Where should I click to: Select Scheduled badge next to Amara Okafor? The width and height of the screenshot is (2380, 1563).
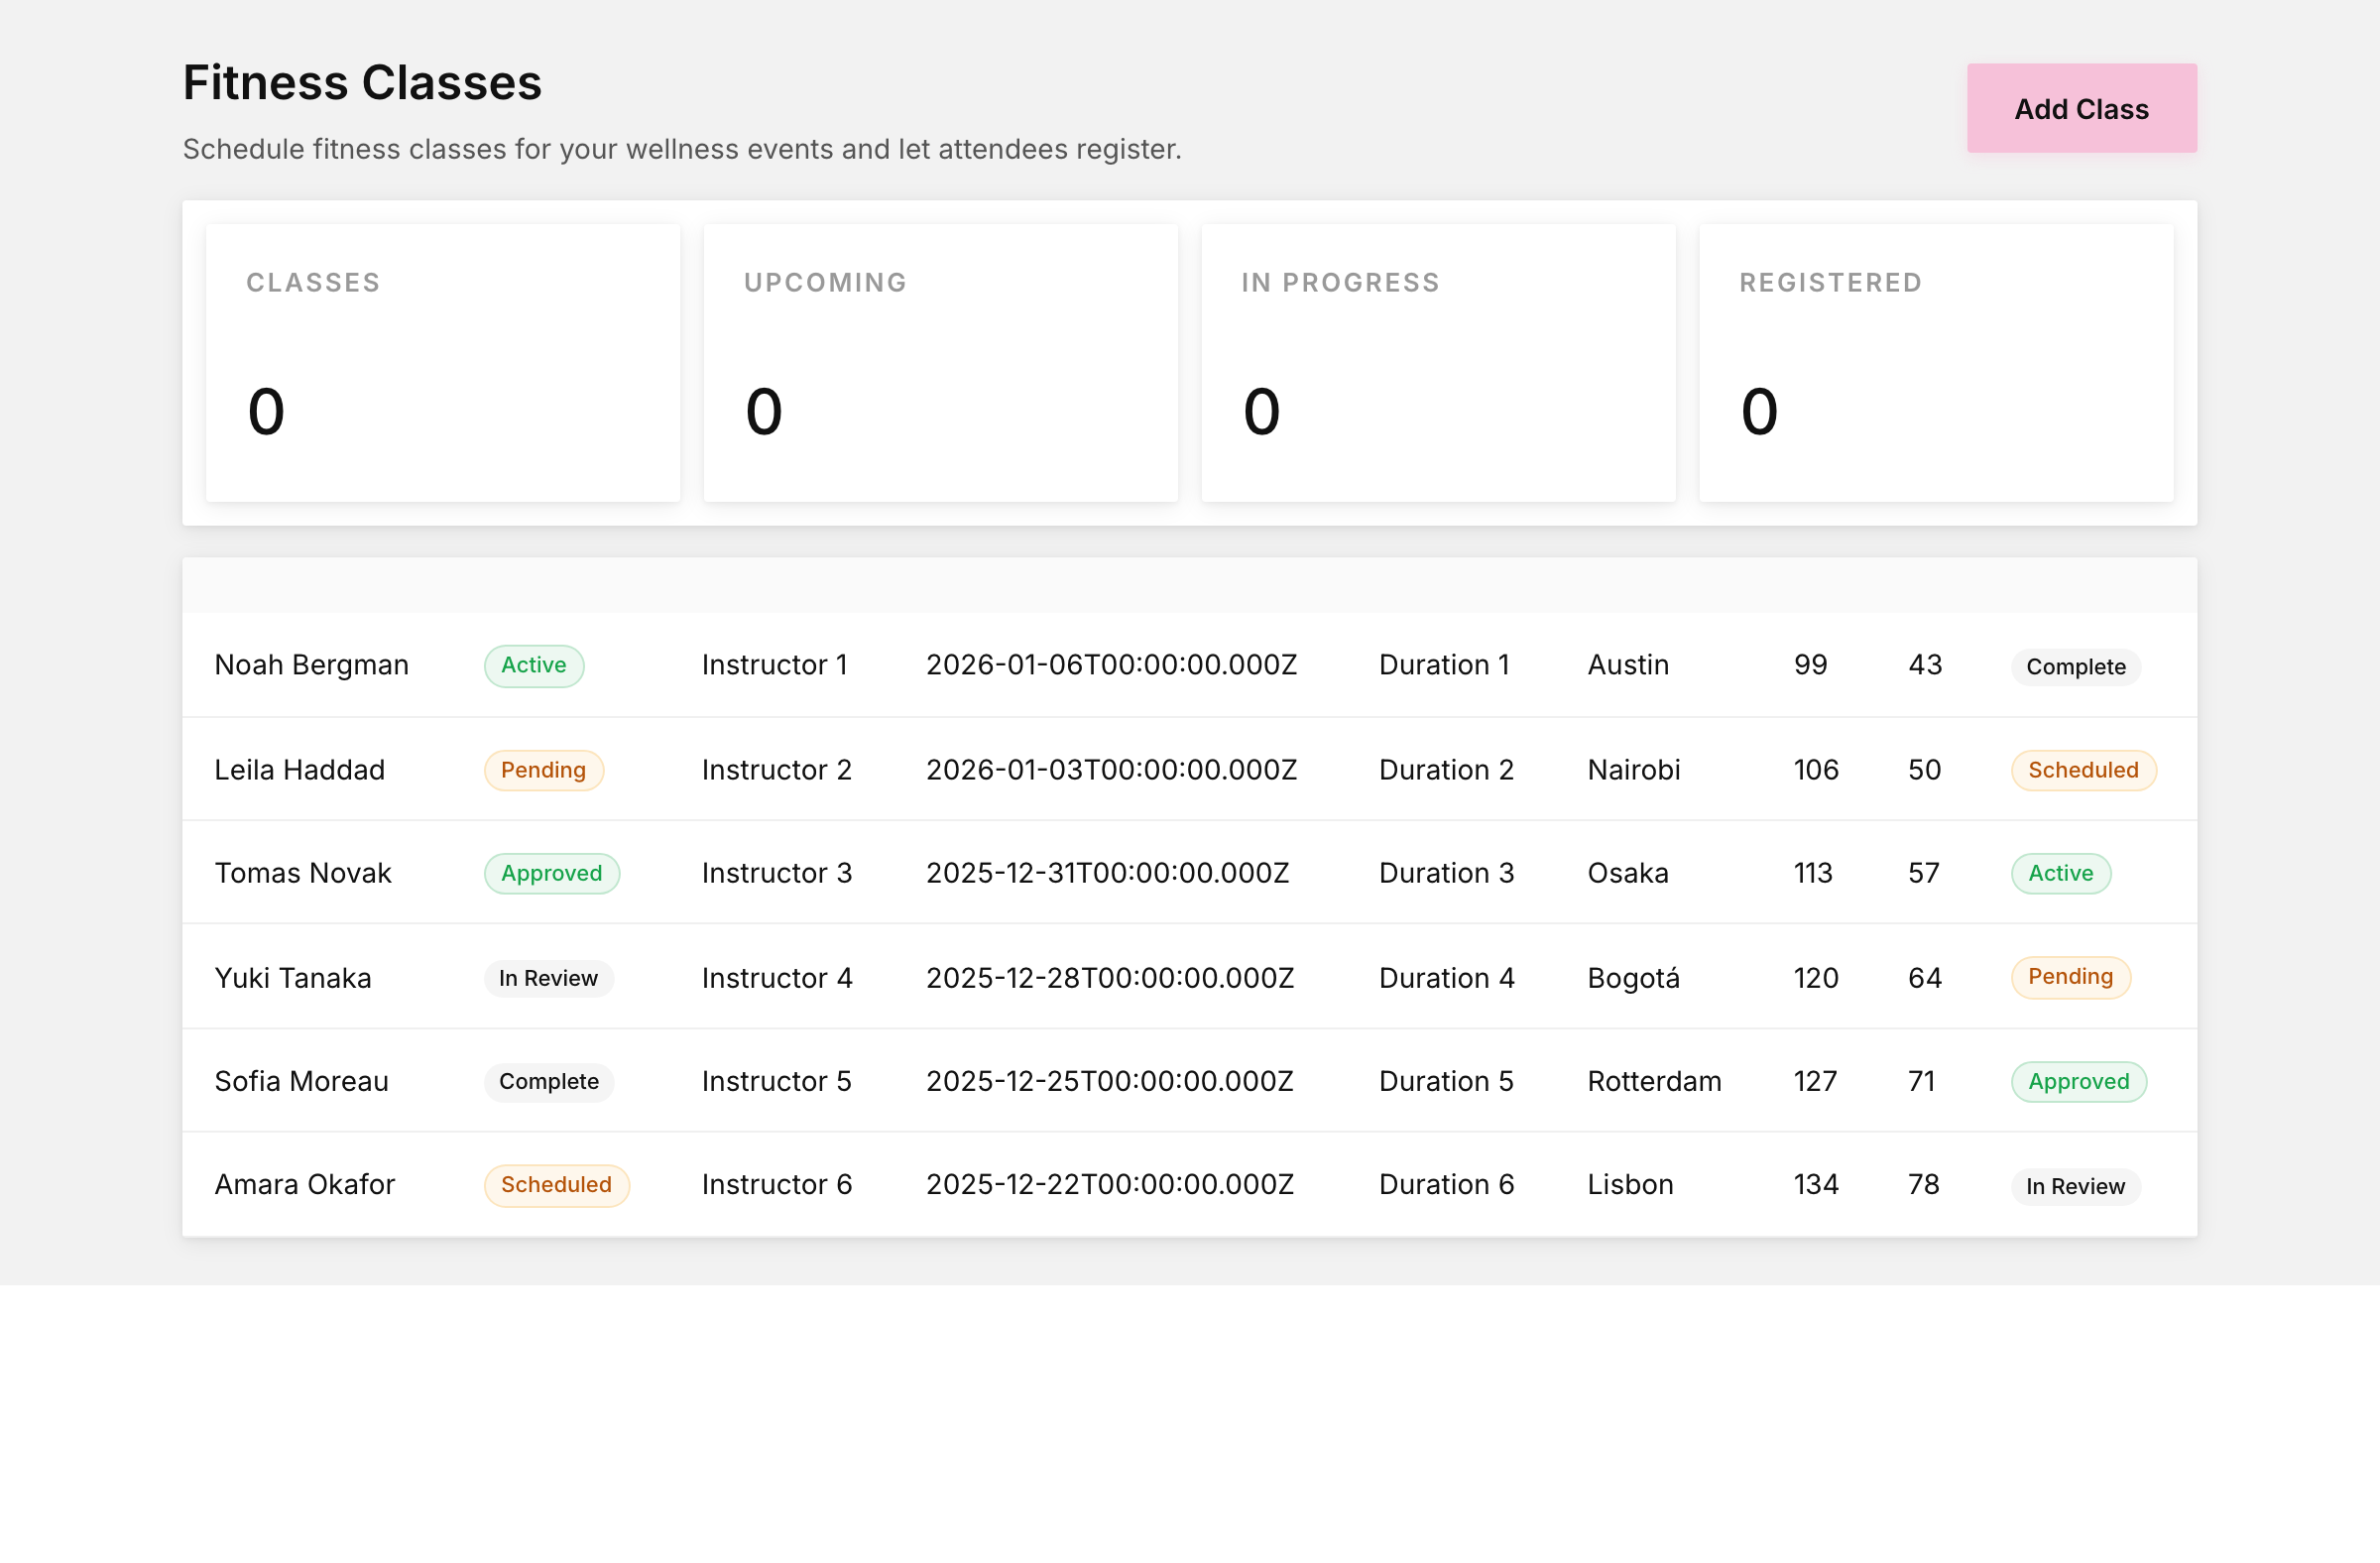pos(557,1184)
